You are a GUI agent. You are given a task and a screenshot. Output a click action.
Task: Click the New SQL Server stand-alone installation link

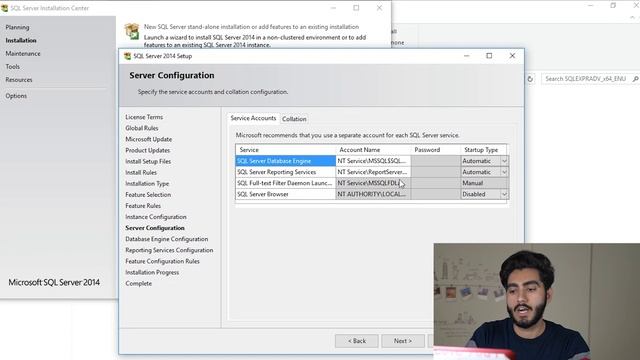(251, 27)
